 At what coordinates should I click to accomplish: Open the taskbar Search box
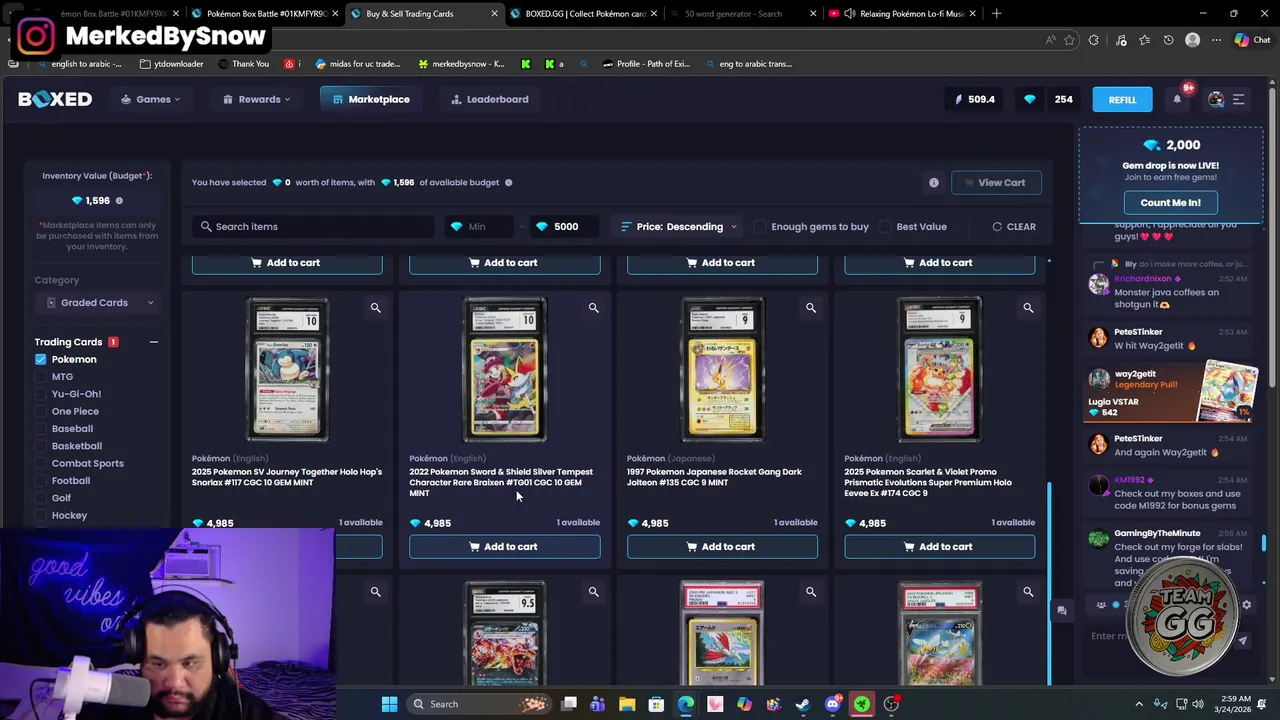click(478, 704)
